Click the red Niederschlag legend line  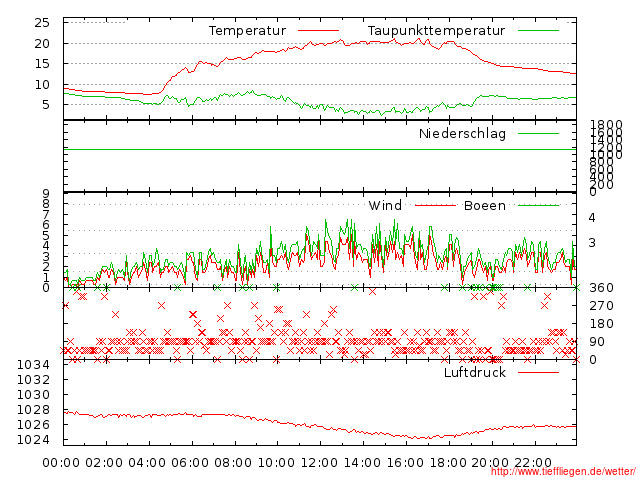(538, 134)
